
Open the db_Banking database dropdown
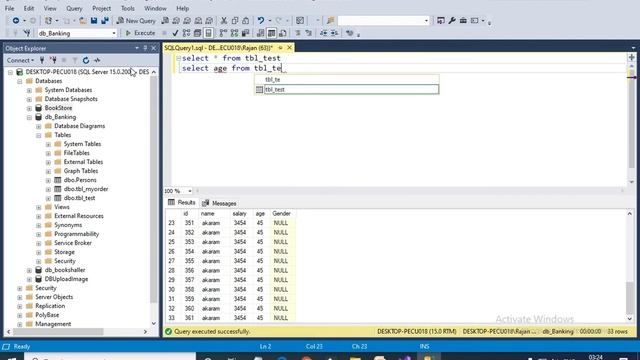[x=114, y=33]
